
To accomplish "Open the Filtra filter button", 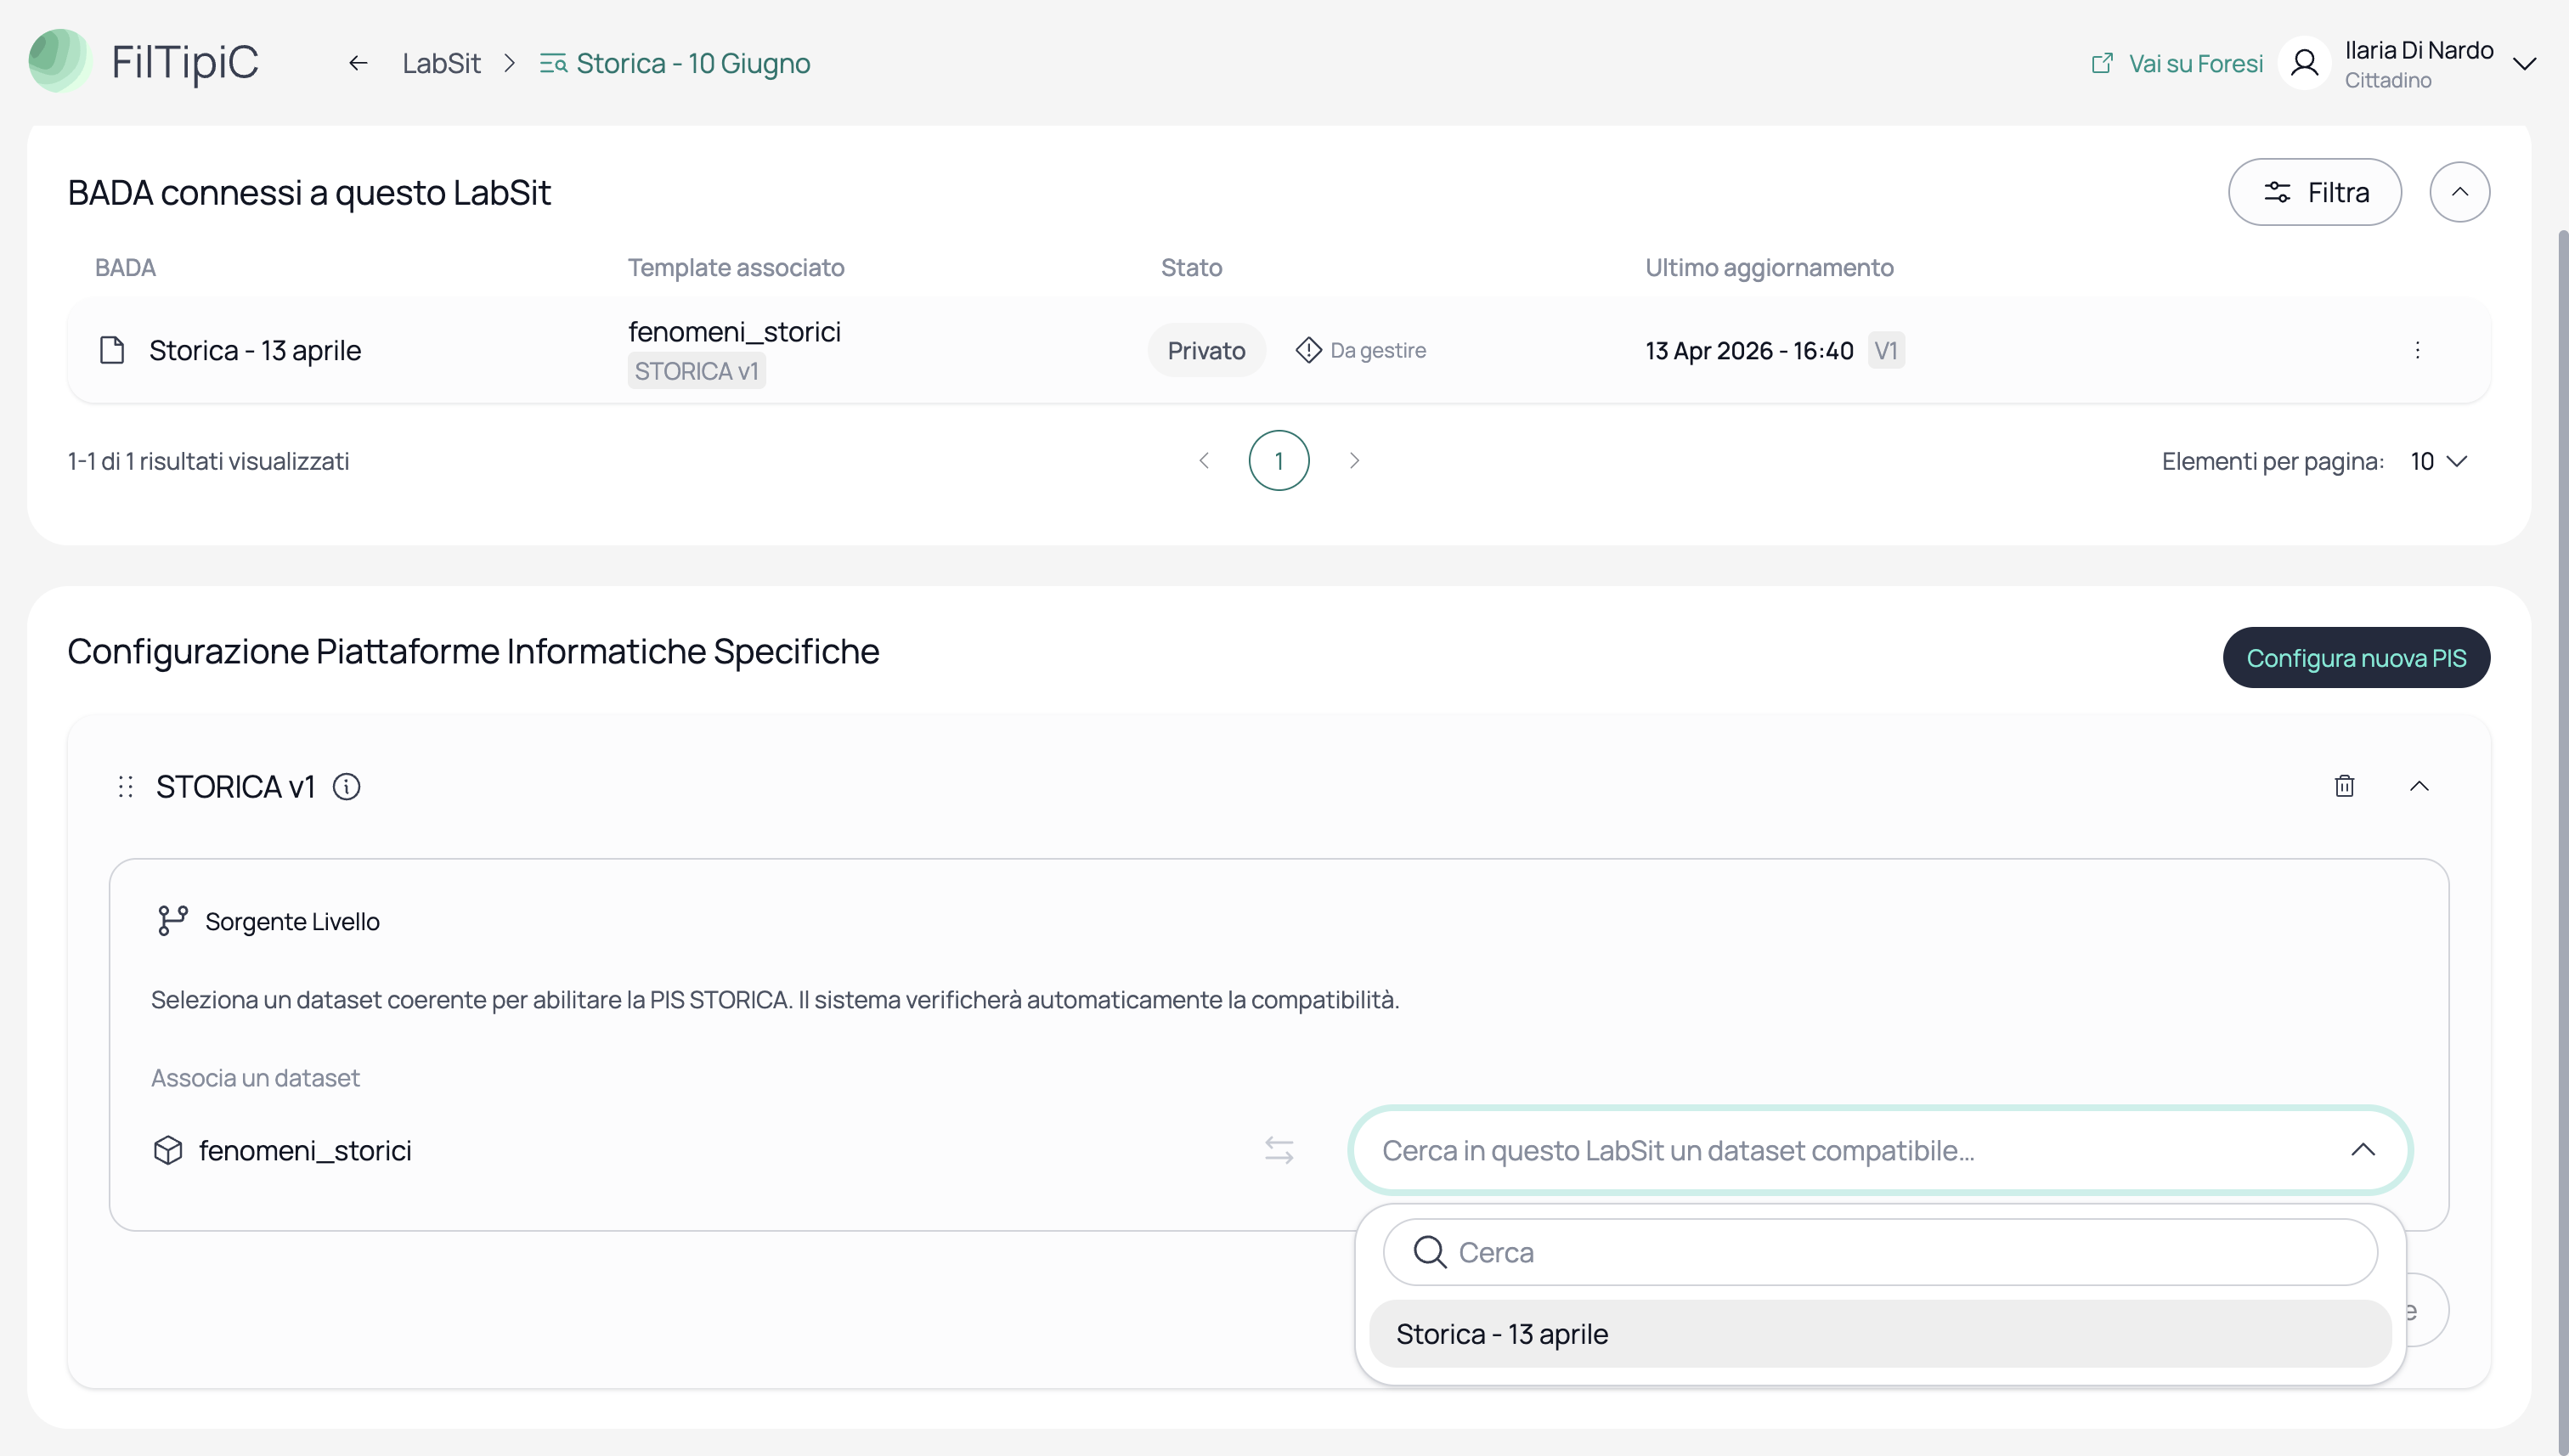I will coord(2314,192).
